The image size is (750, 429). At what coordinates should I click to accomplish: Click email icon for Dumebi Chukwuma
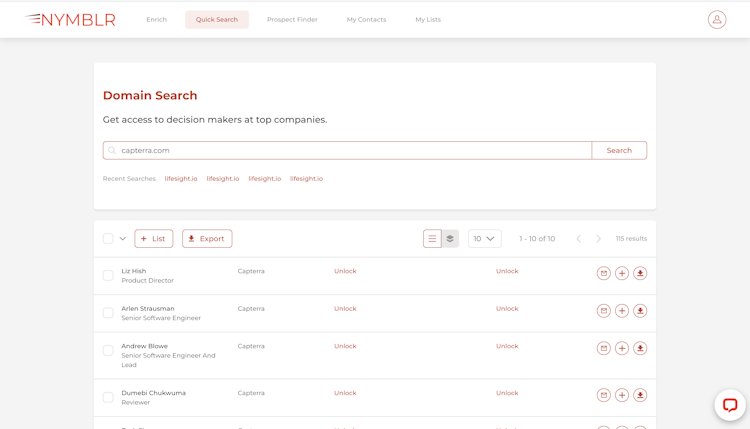604,395
